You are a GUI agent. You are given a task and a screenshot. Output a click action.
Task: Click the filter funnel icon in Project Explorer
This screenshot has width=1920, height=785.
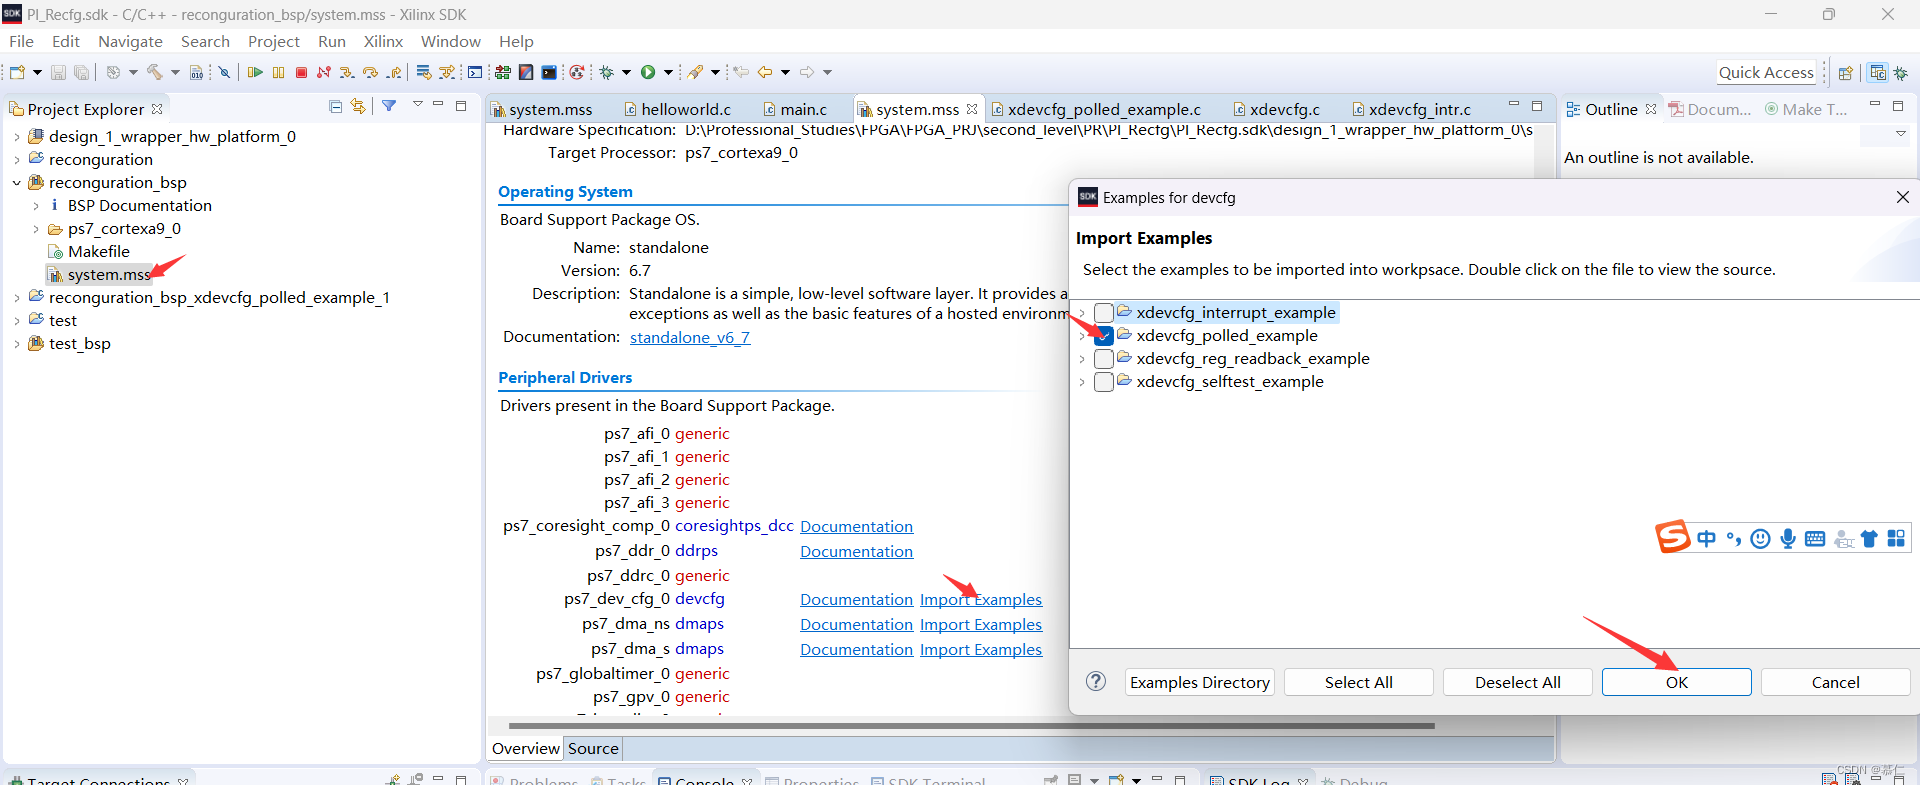click(389, 106)
